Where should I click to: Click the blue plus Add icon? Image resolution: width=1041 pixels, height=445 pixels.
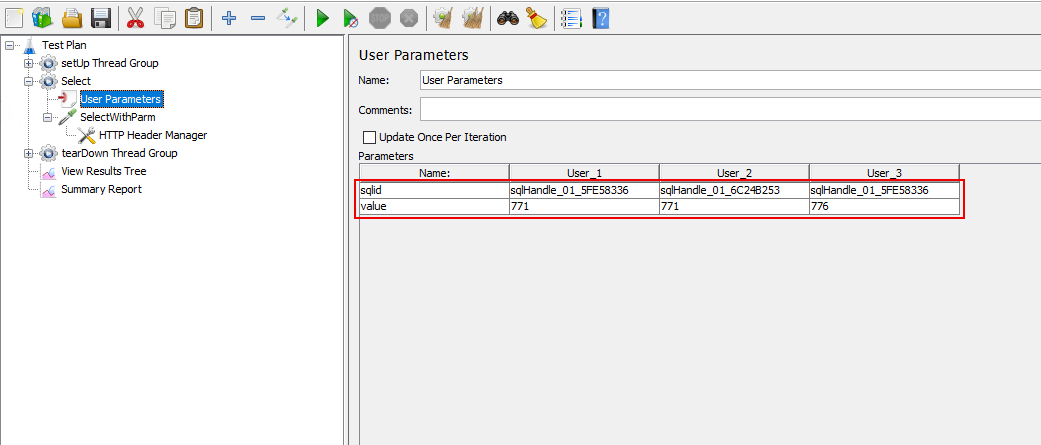[x=229, y=17]
